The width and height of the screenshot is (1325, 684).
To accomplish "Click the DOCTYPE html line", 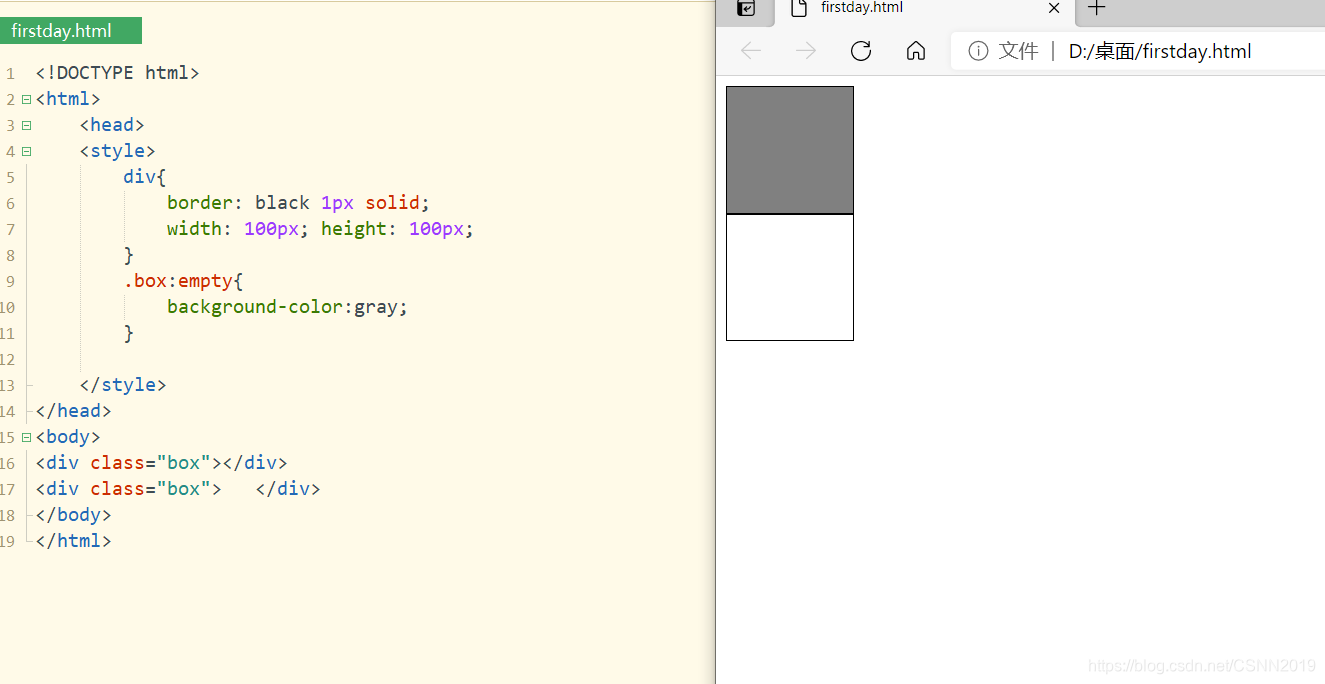I will pyautogui.click(x=118, y=73).
